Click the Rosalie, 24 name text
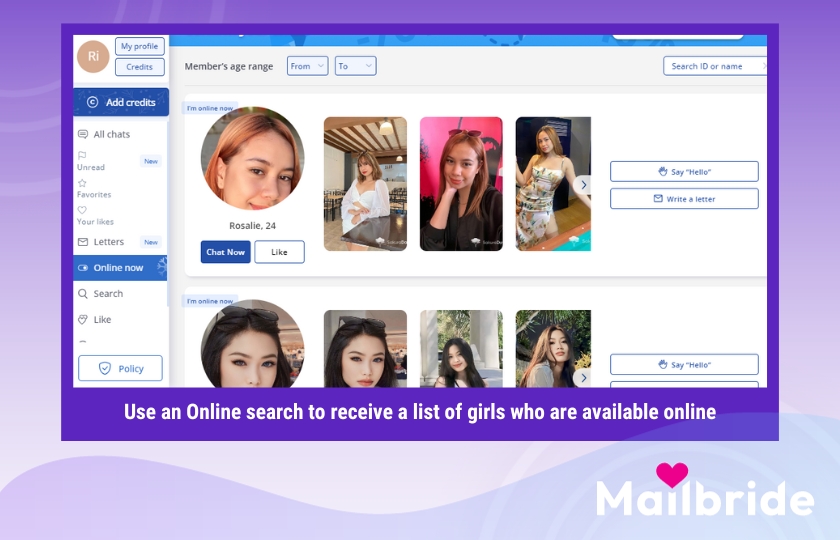This screenshot has width=840, height=540. 252,226
